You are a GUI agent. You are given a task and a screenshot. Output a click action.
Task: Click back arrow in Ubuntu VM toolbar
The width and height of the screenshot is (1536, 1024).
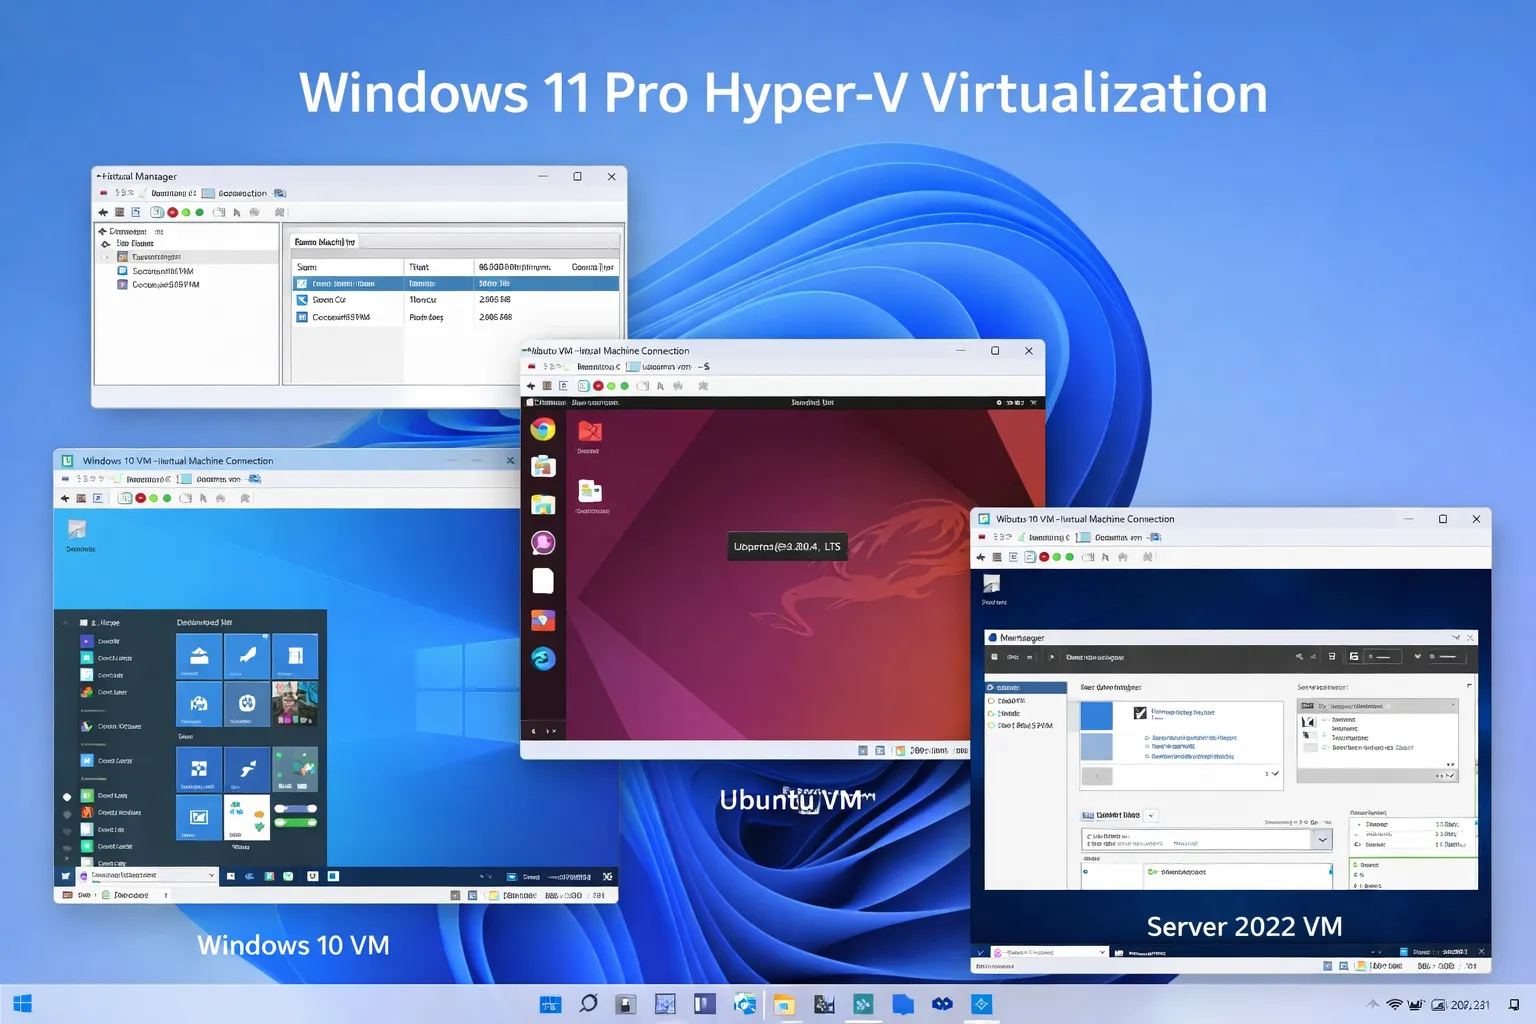pyautogui.click(x=531, y=386)
